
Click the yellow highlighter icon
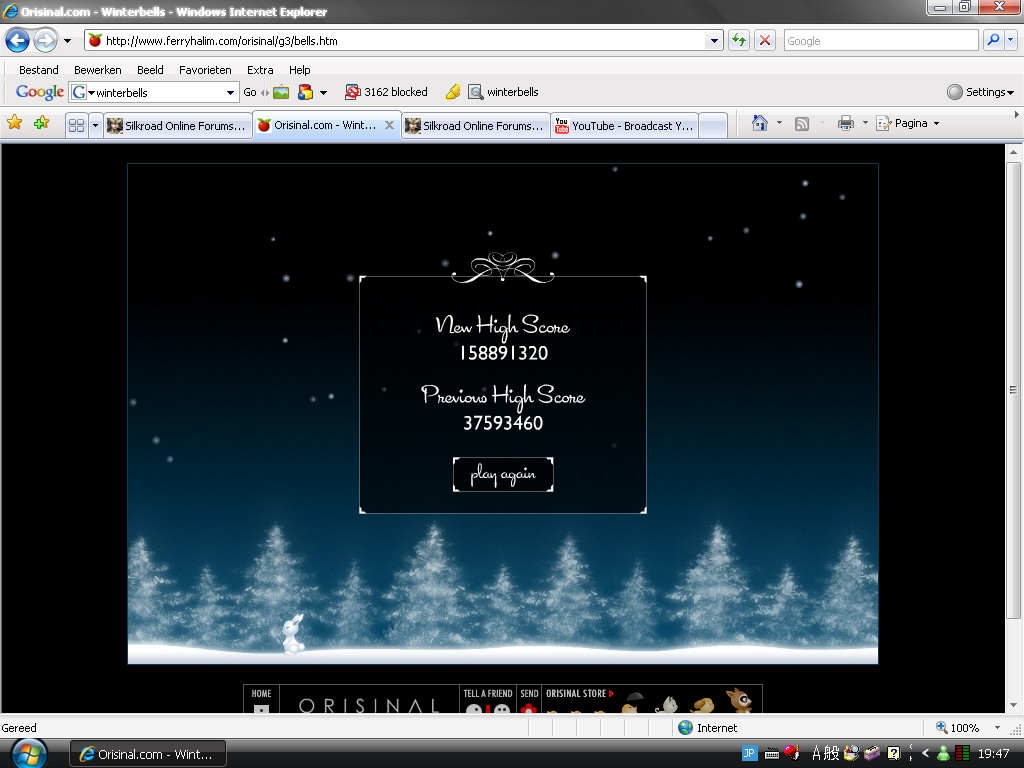point(453,92)
